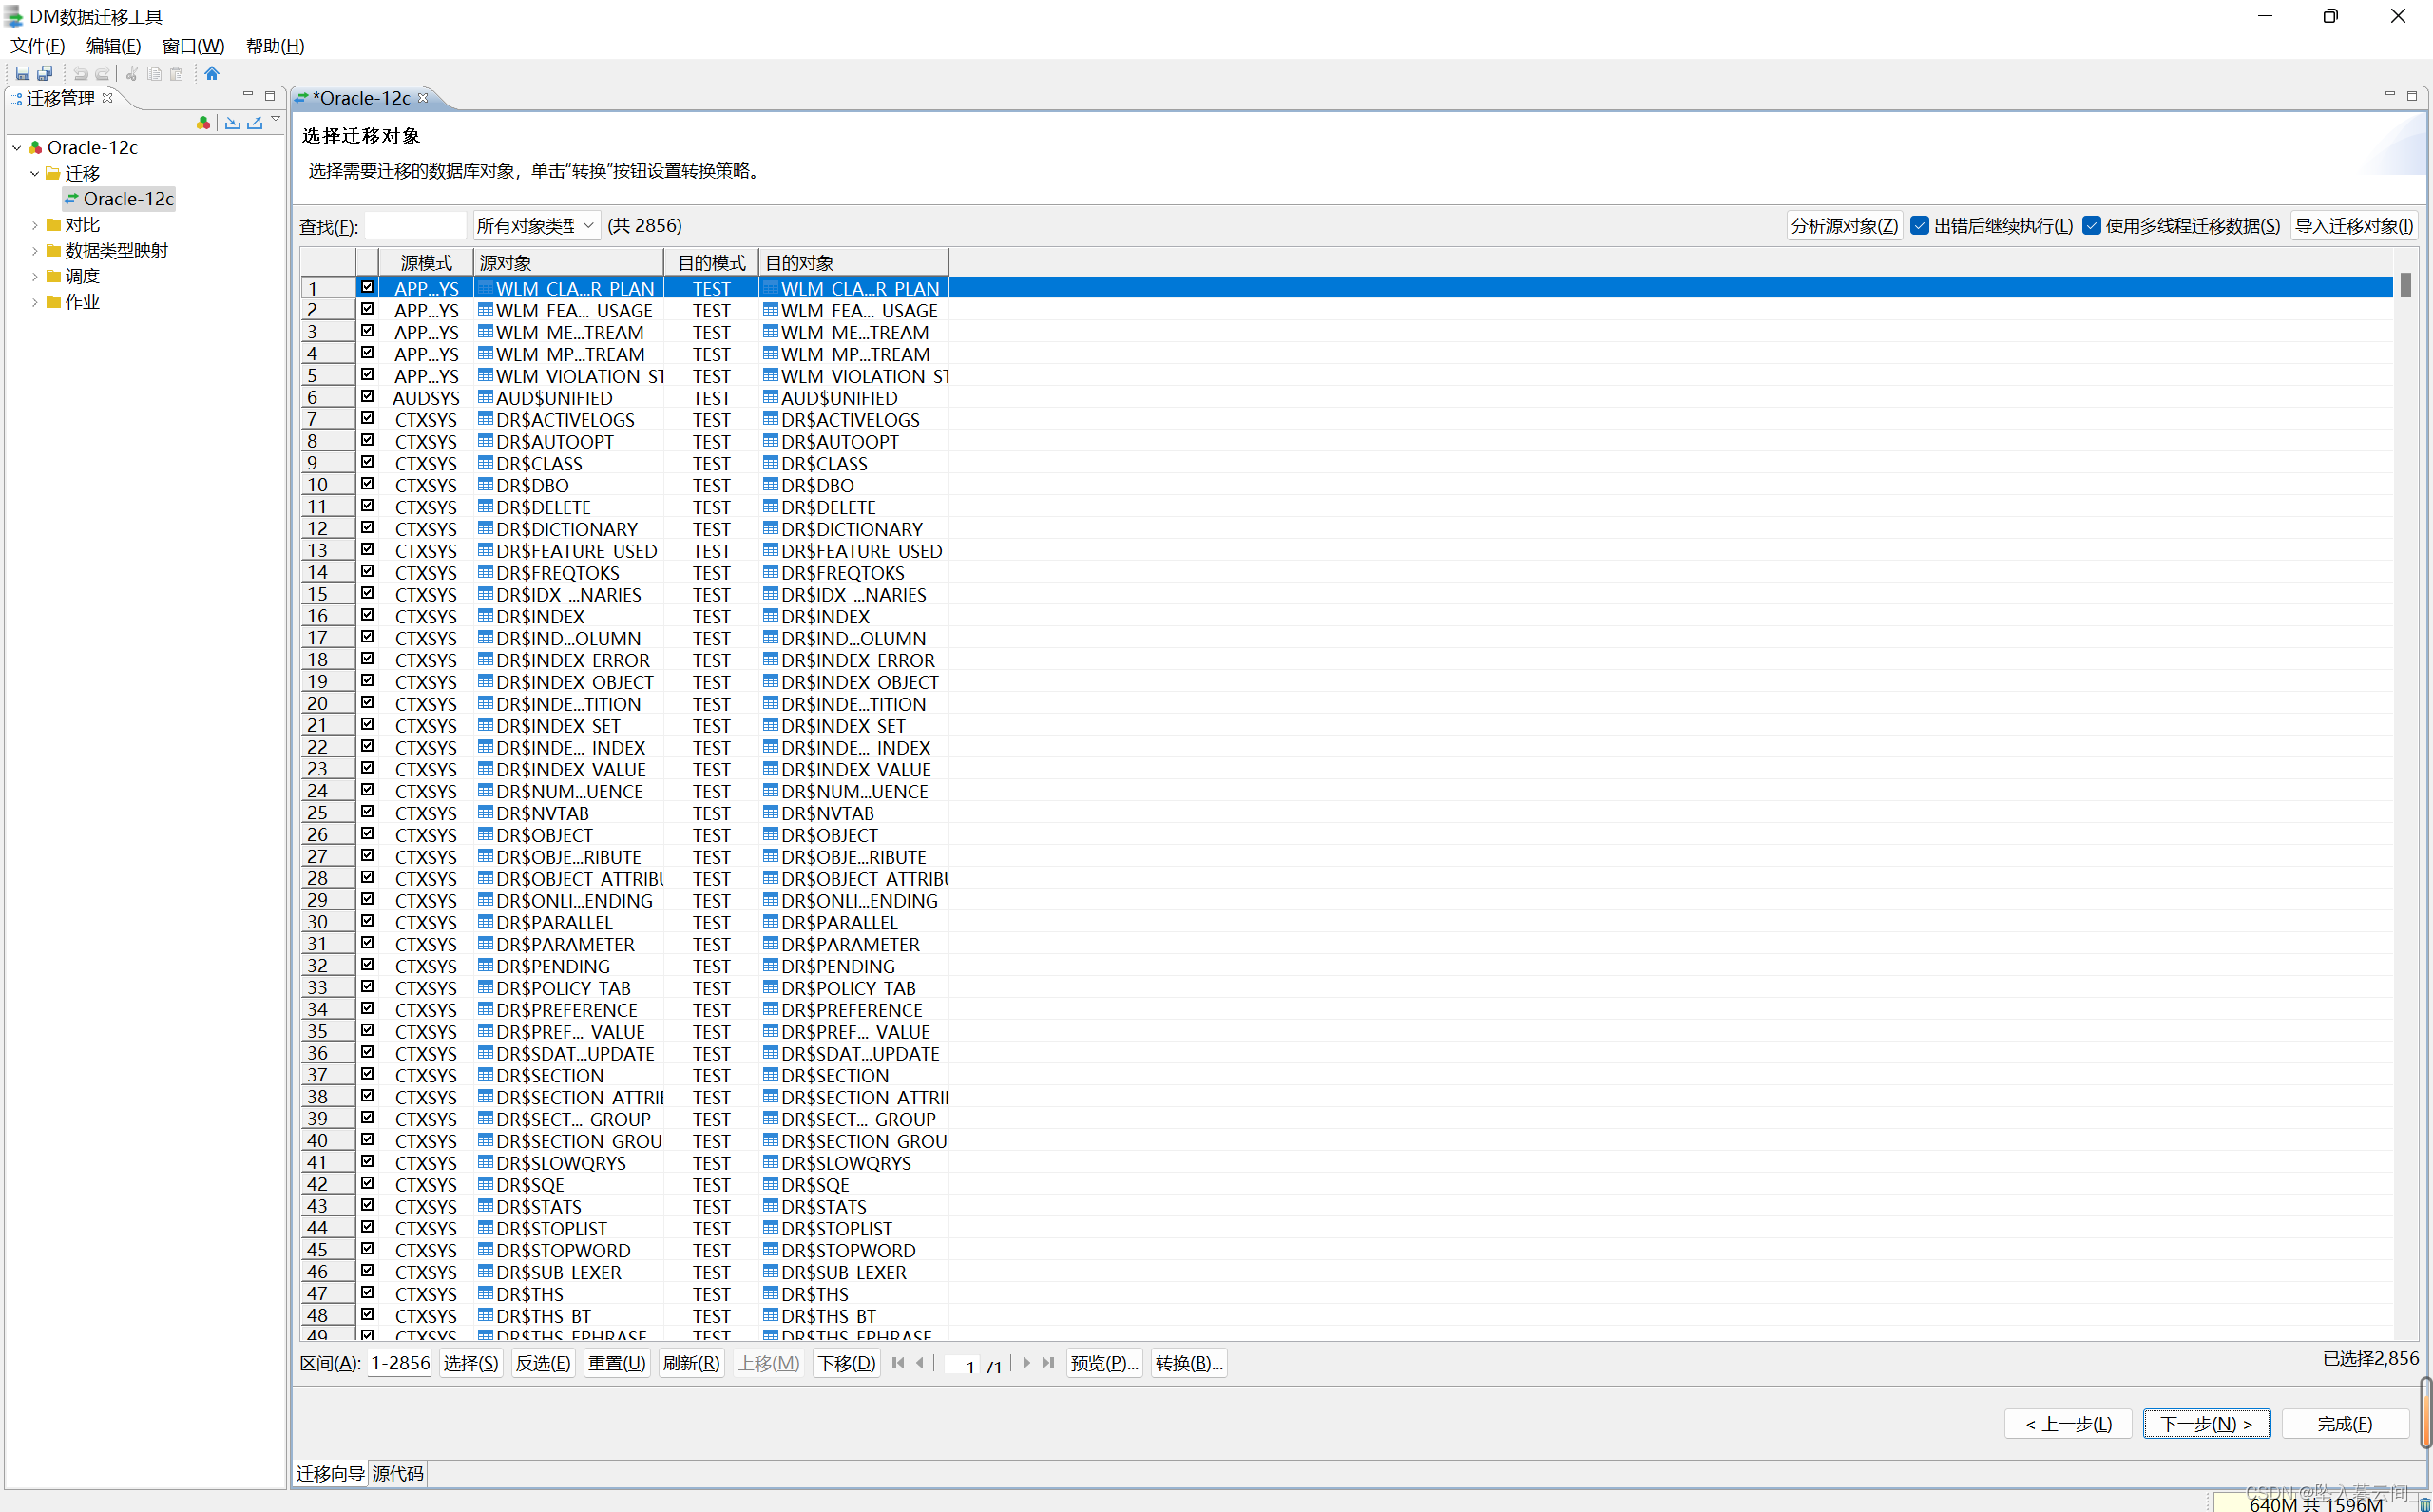2433x1512 pixels.
Task: Go to last page arrow
Action: click(1048, 1362)
